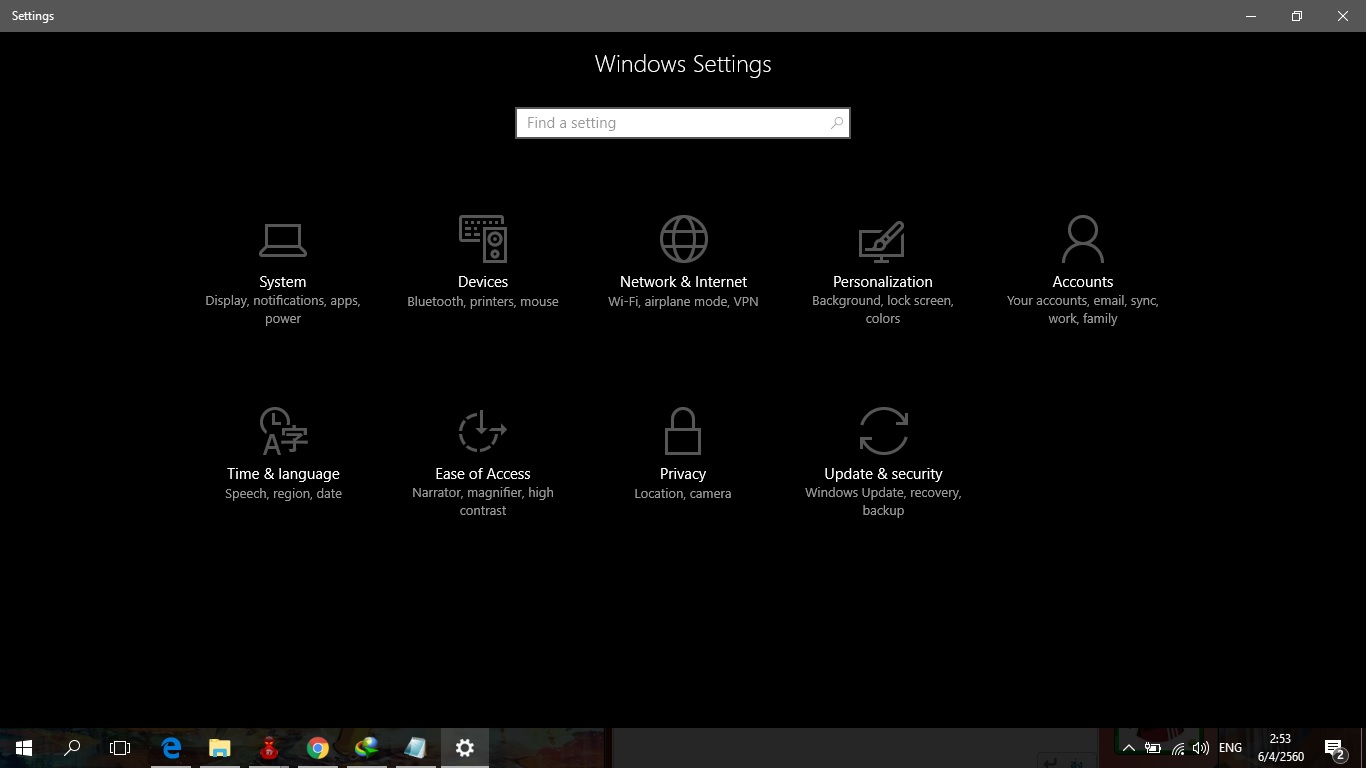Open the Windows Start menu

[24, 748]
